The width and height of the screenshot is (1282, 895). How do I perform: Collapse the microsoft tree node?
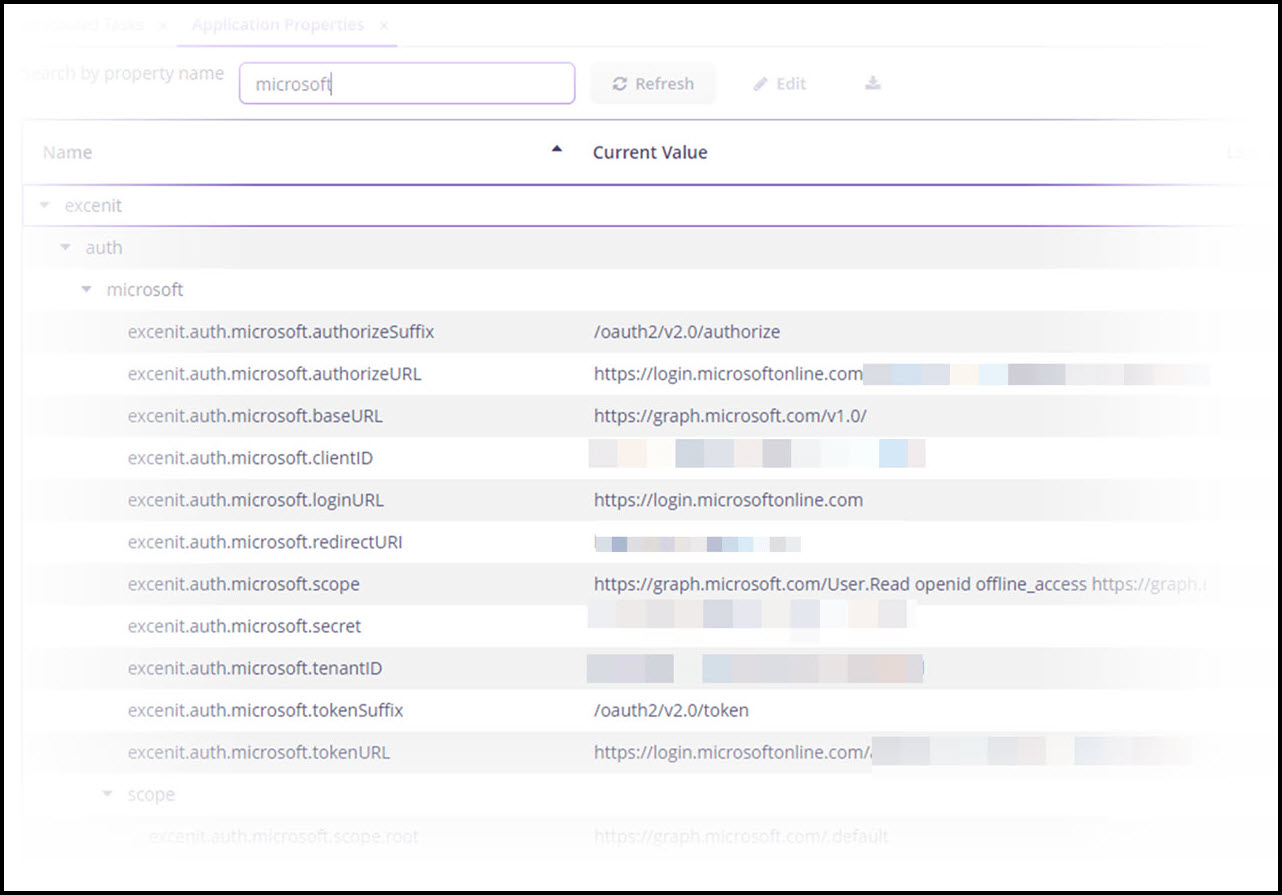coord(86,289)
